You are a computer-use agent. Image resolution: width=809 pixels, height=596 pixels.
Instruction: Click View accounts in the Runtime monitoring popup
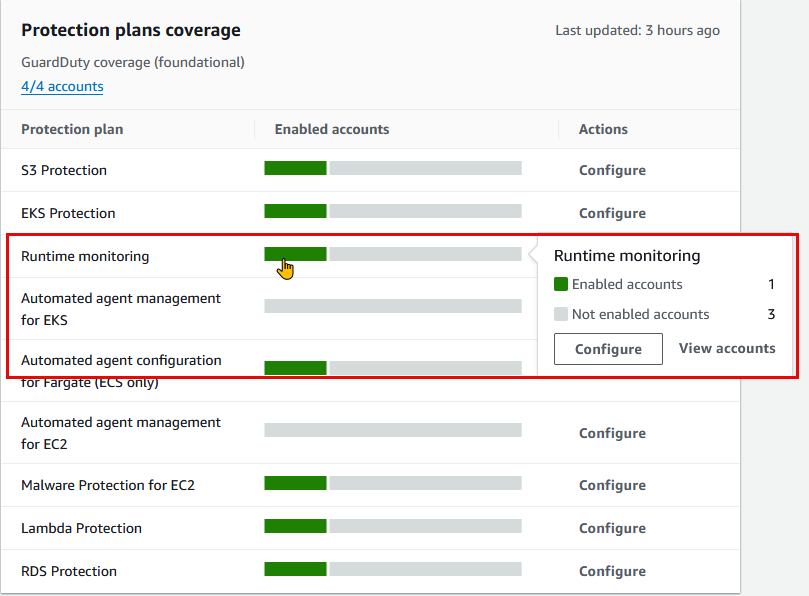(x=727, y=348)
